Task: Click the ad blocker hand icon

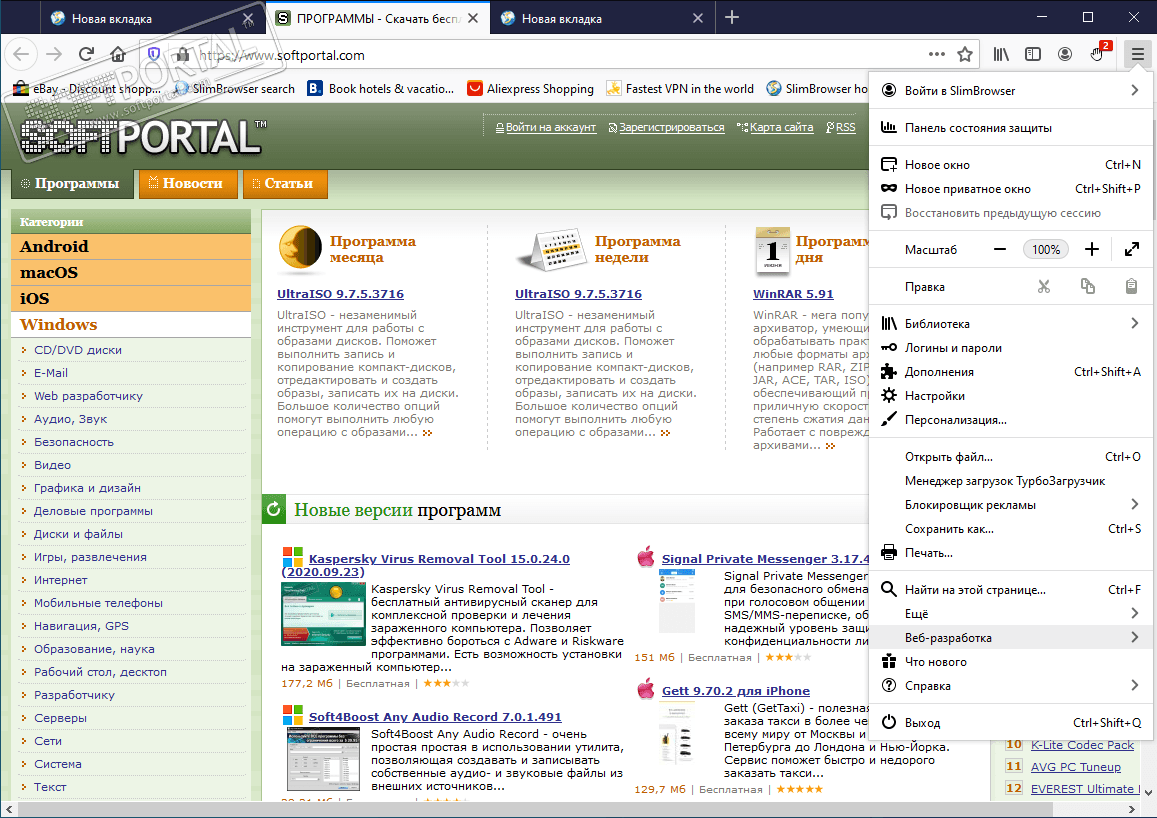Action: (x=1099, y=53)
